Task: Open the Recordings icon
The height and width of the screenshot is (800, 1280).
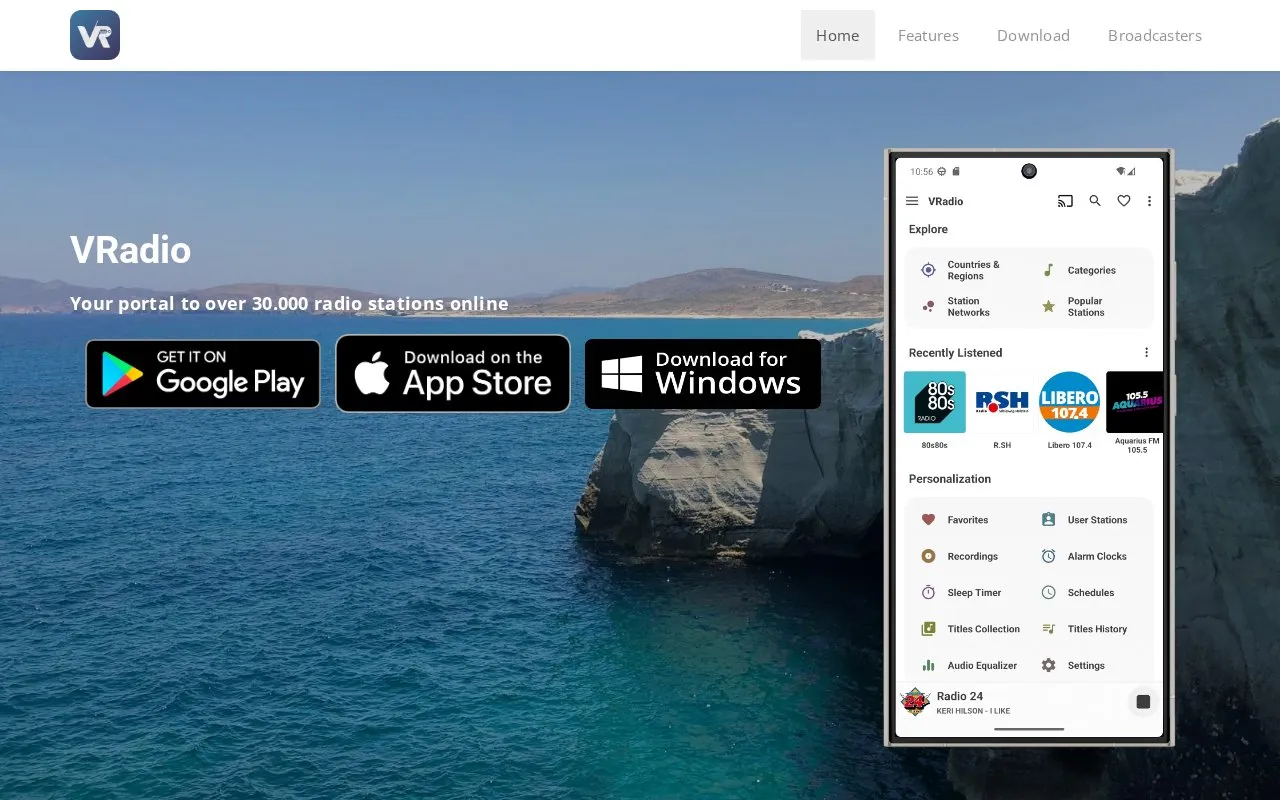Action: pos(928,556)
